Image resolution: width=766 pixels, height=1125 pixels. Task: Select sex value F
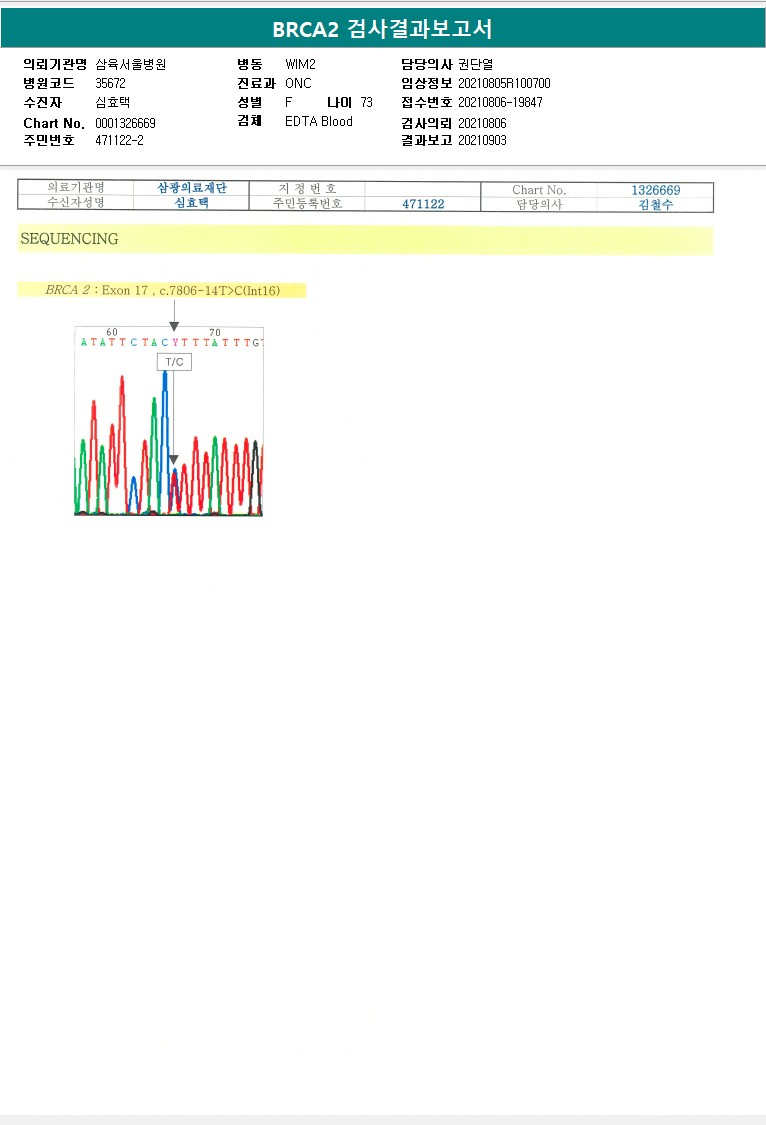288,103
